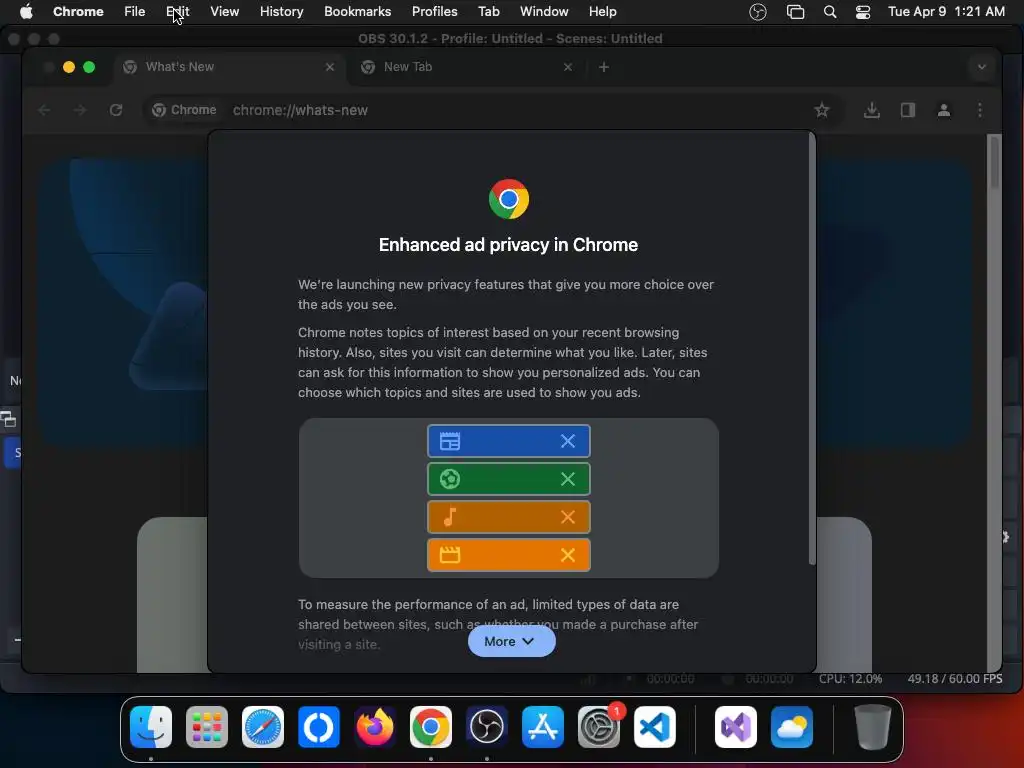Click the date and time in menu bar
The height and width of the screenshot is (768, 1024).
tap(946, 12)
